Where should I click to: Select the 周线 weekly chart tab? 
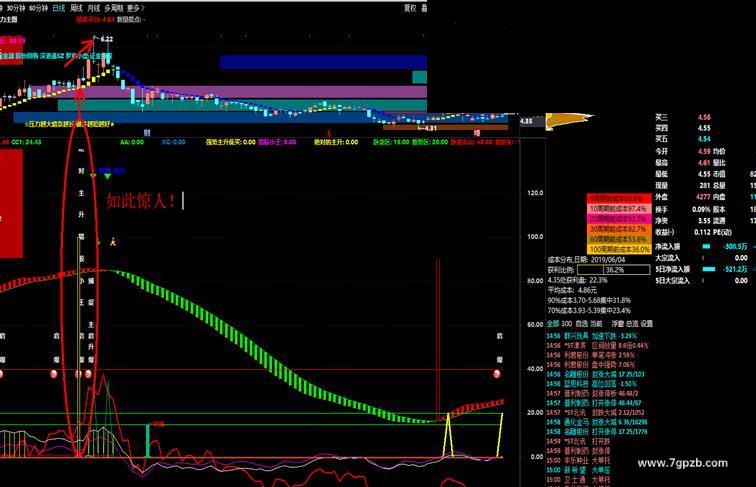click(x=76, y=8)
